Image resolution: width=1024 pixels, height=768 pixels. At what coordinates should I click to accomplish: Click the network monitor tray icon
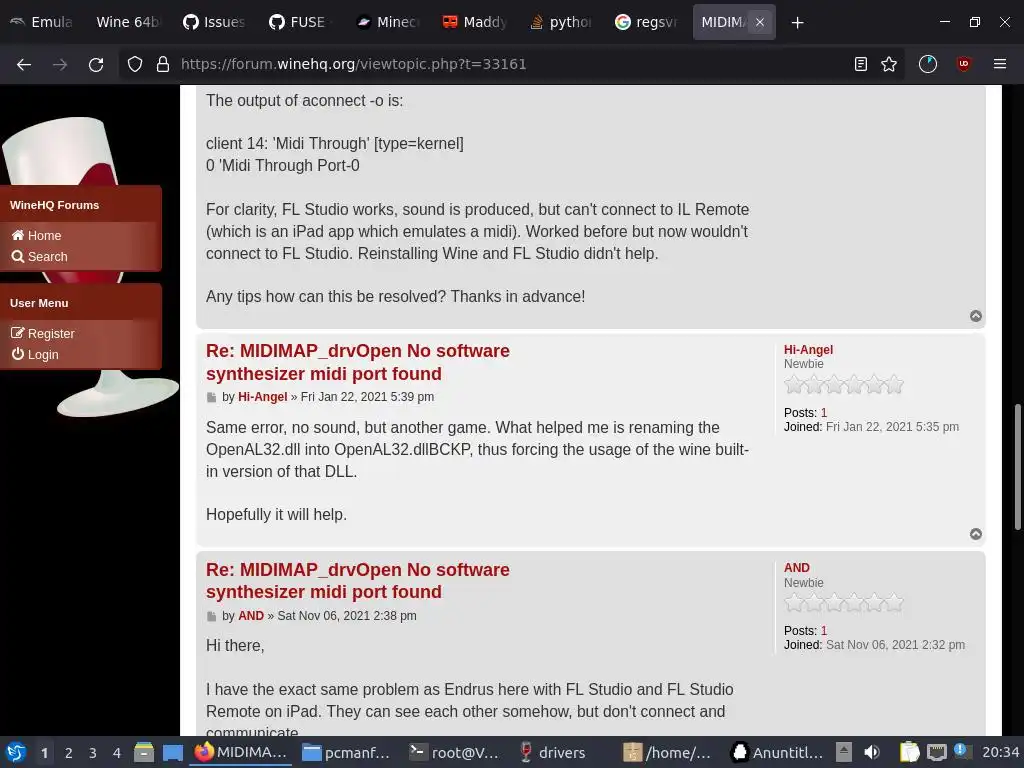point(936,752)
